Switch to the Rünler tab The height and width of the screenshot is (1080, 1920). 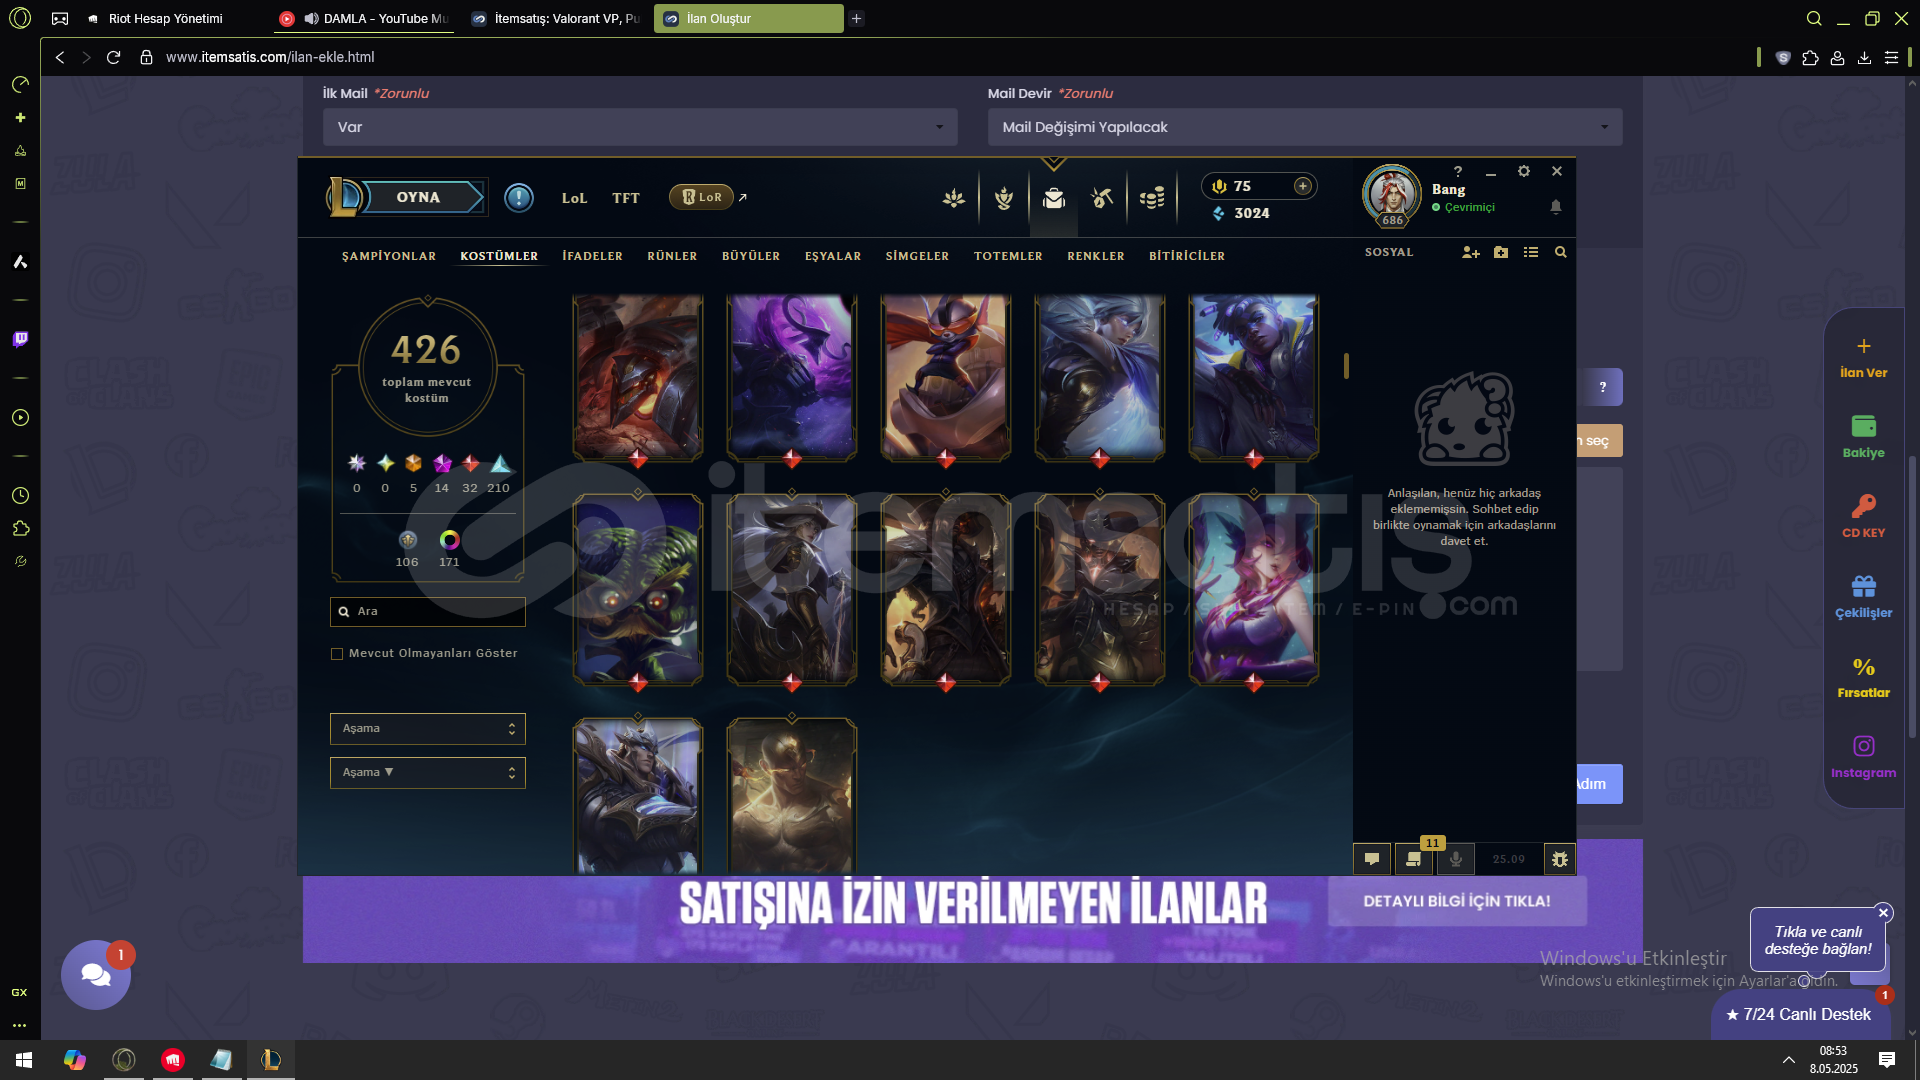672,256
